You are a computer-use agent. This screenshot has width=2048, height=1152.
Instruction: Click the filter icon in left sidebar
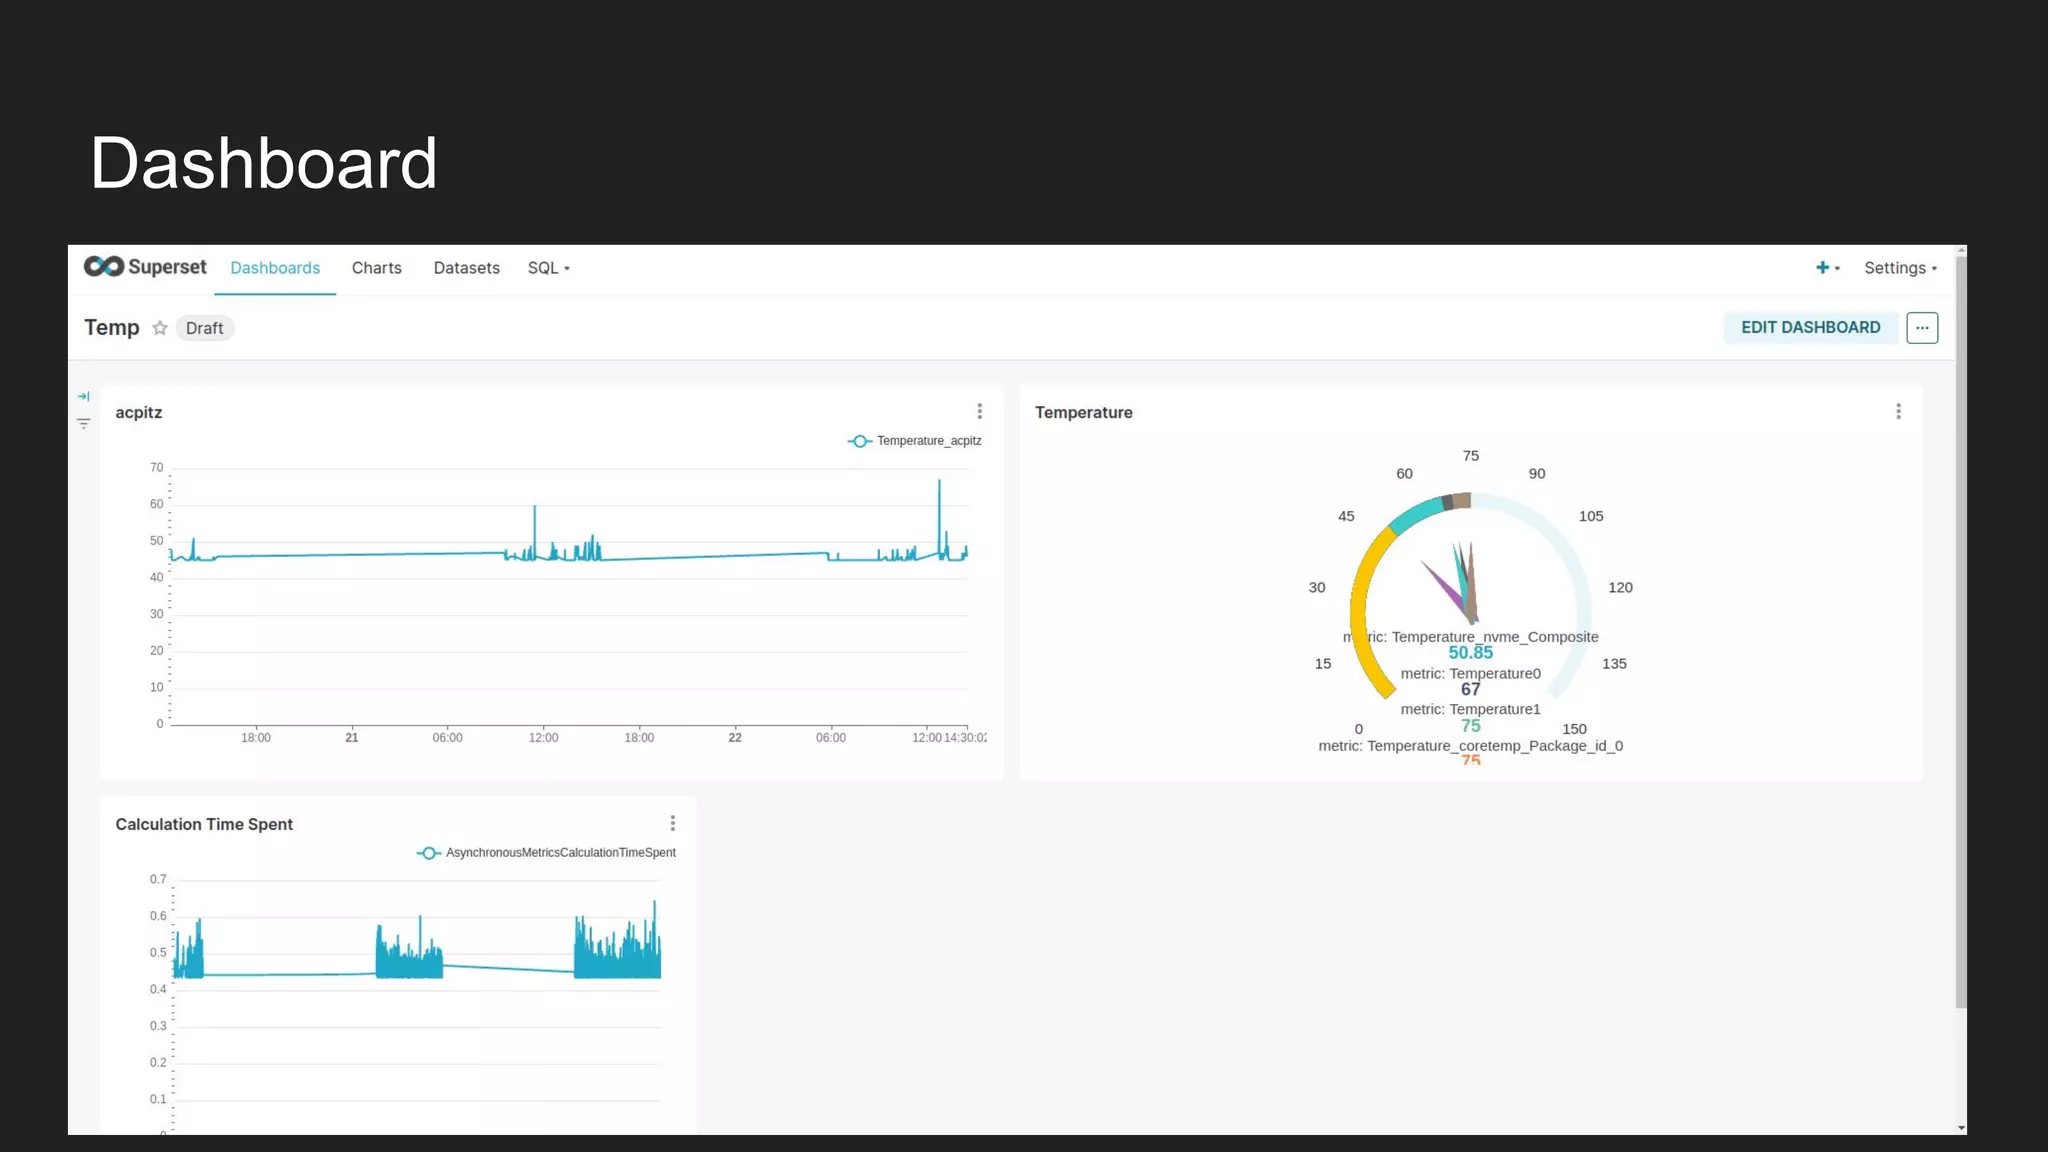[x=84, y=424]
